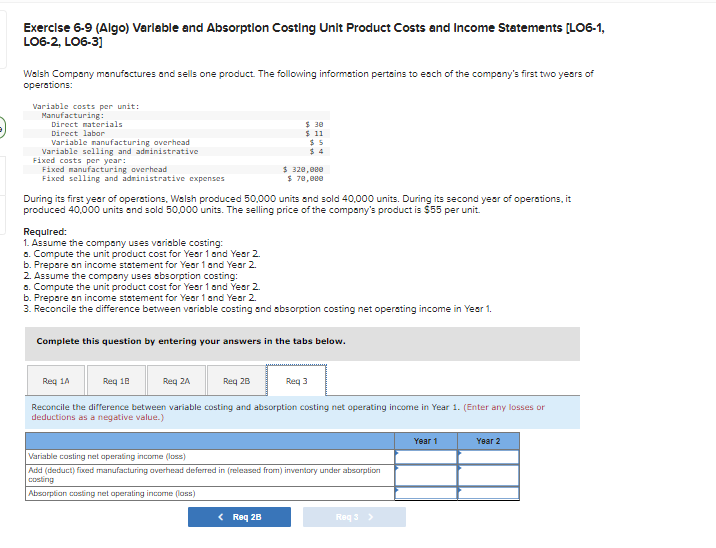Click the $ 70,000 fixed selling value
This screenshot has width=716, height=548.
click(305, 179)
